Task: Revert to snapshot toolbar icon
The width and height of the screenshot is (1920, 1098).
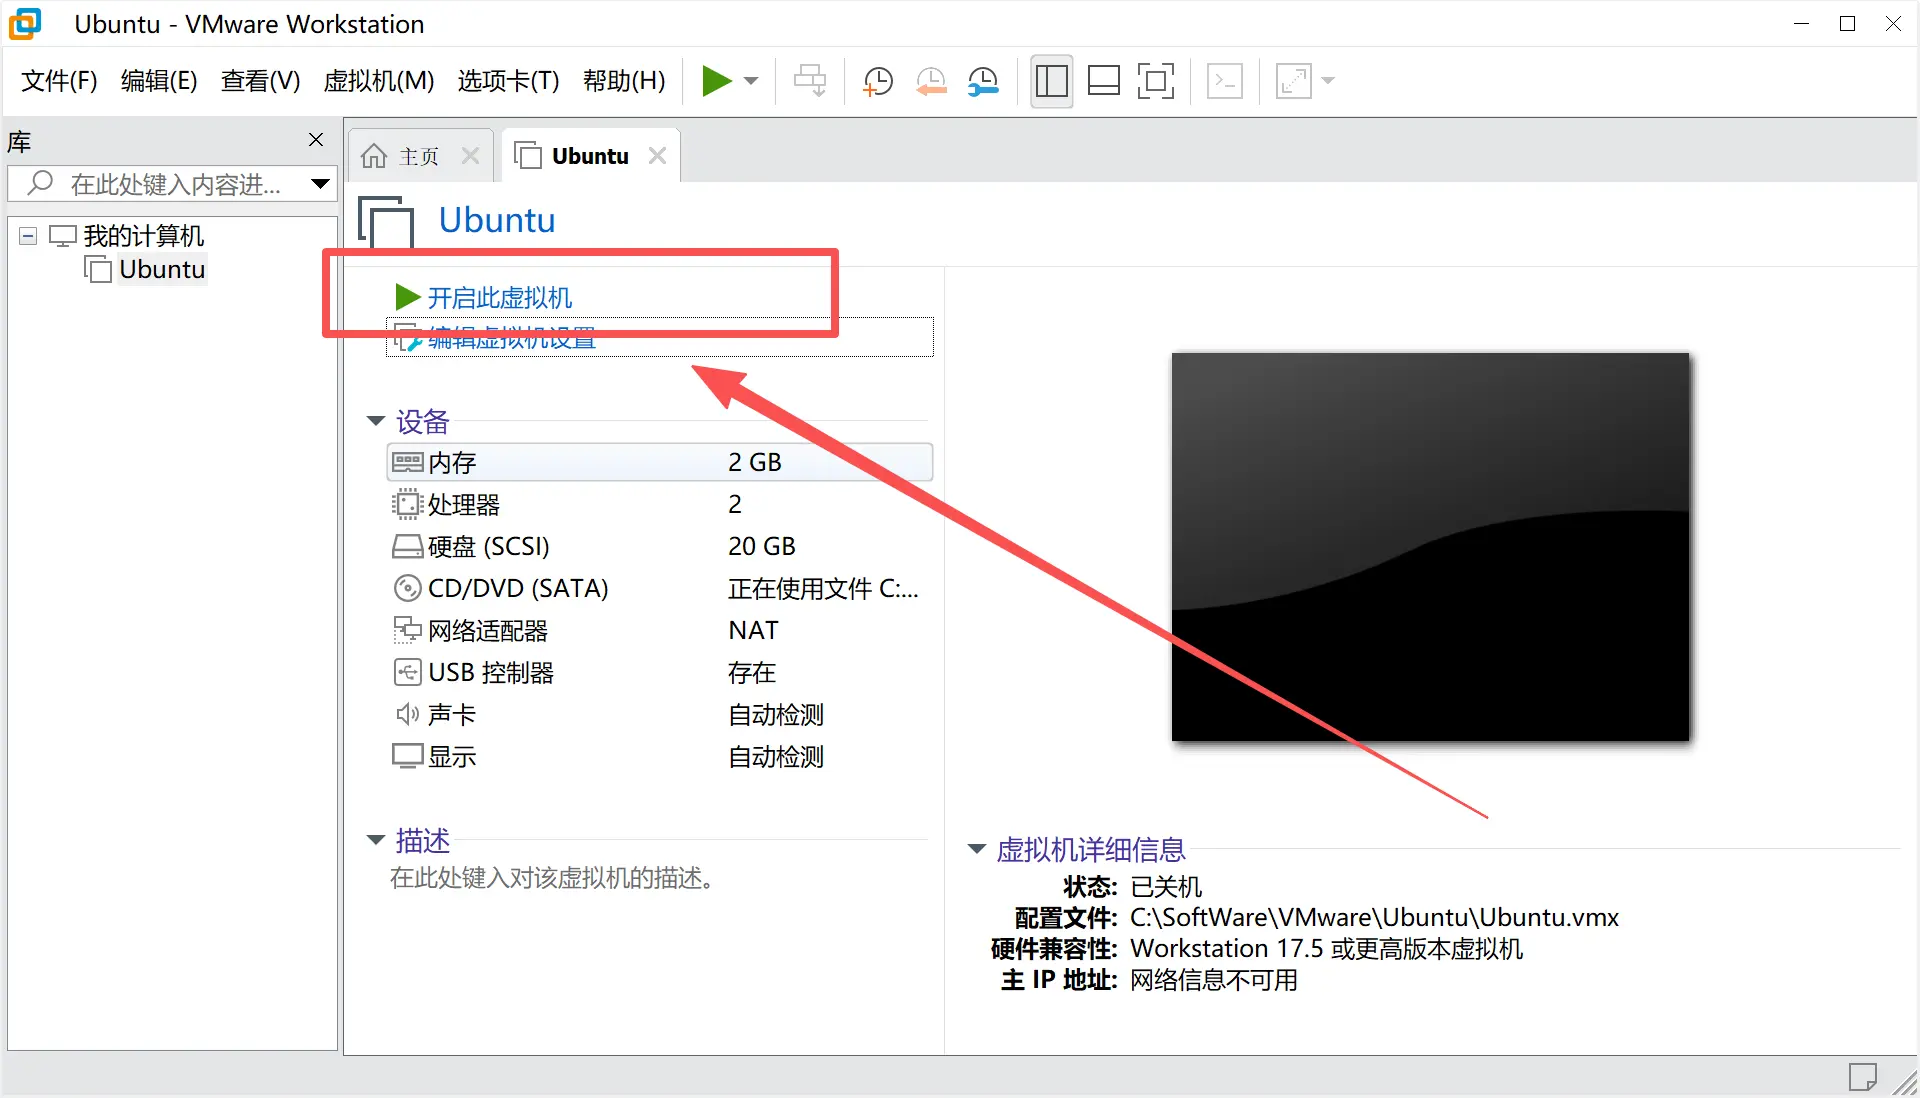Action: coord(931,81)
